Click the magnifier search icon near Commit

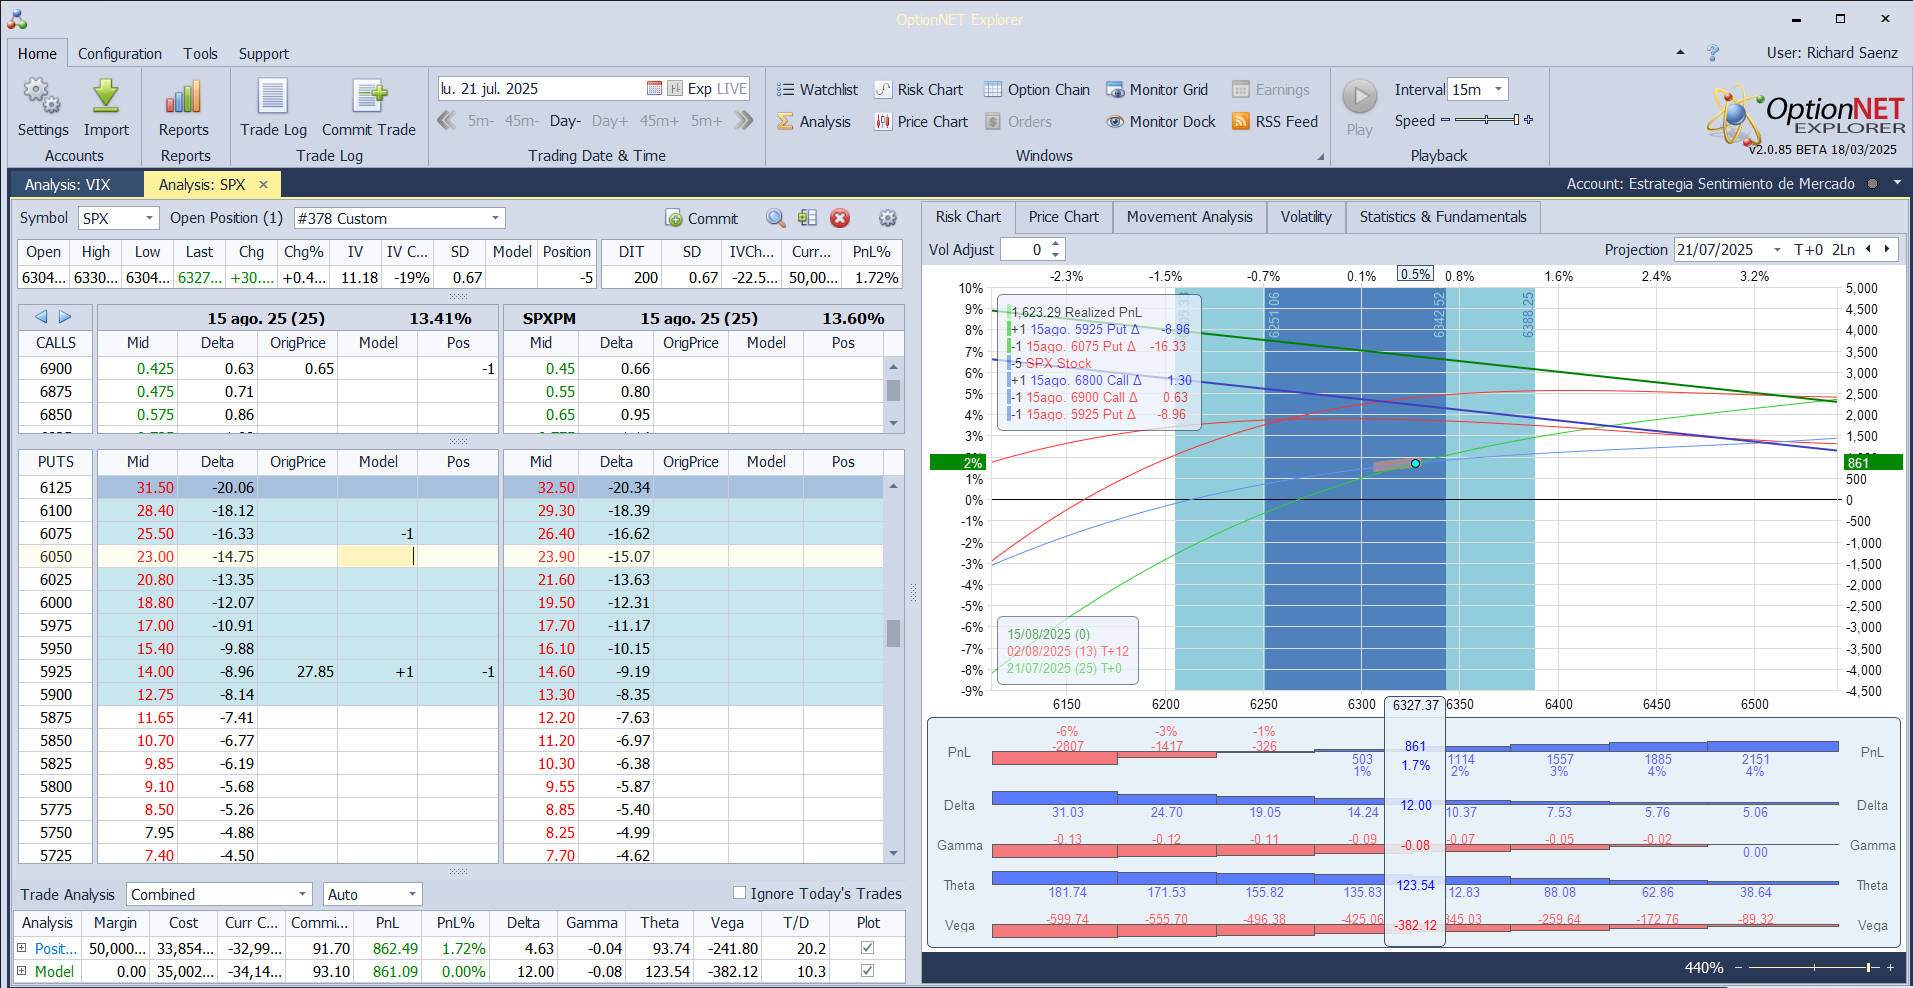coord(775,218)
